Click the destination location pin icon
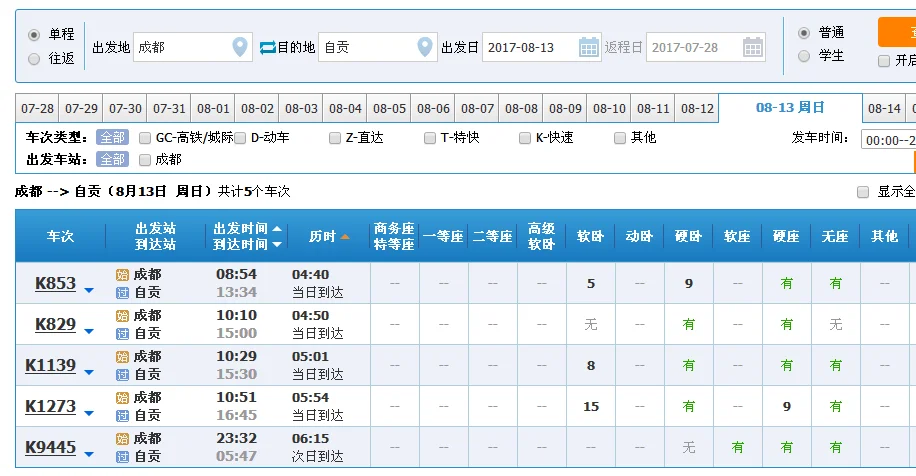 [425, 47]
